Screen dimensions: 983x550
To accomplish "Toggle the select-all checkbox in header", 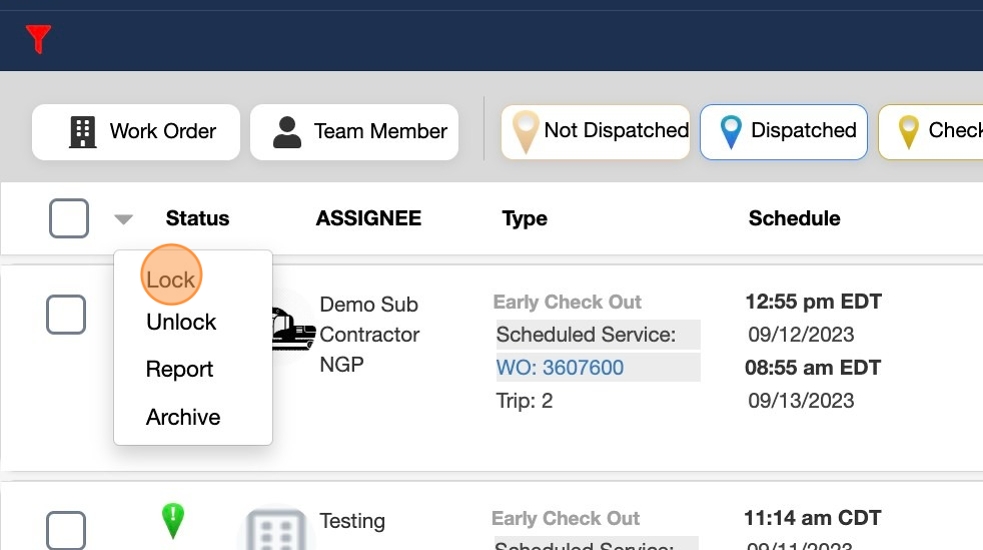I will [x=68, y=218].
